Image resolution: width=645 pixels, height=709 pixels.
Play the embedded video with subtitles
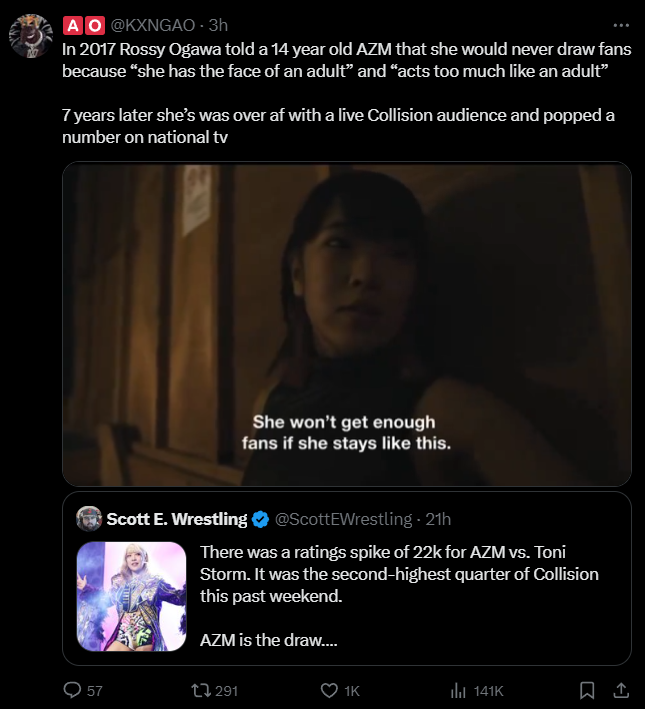(346, 325)
